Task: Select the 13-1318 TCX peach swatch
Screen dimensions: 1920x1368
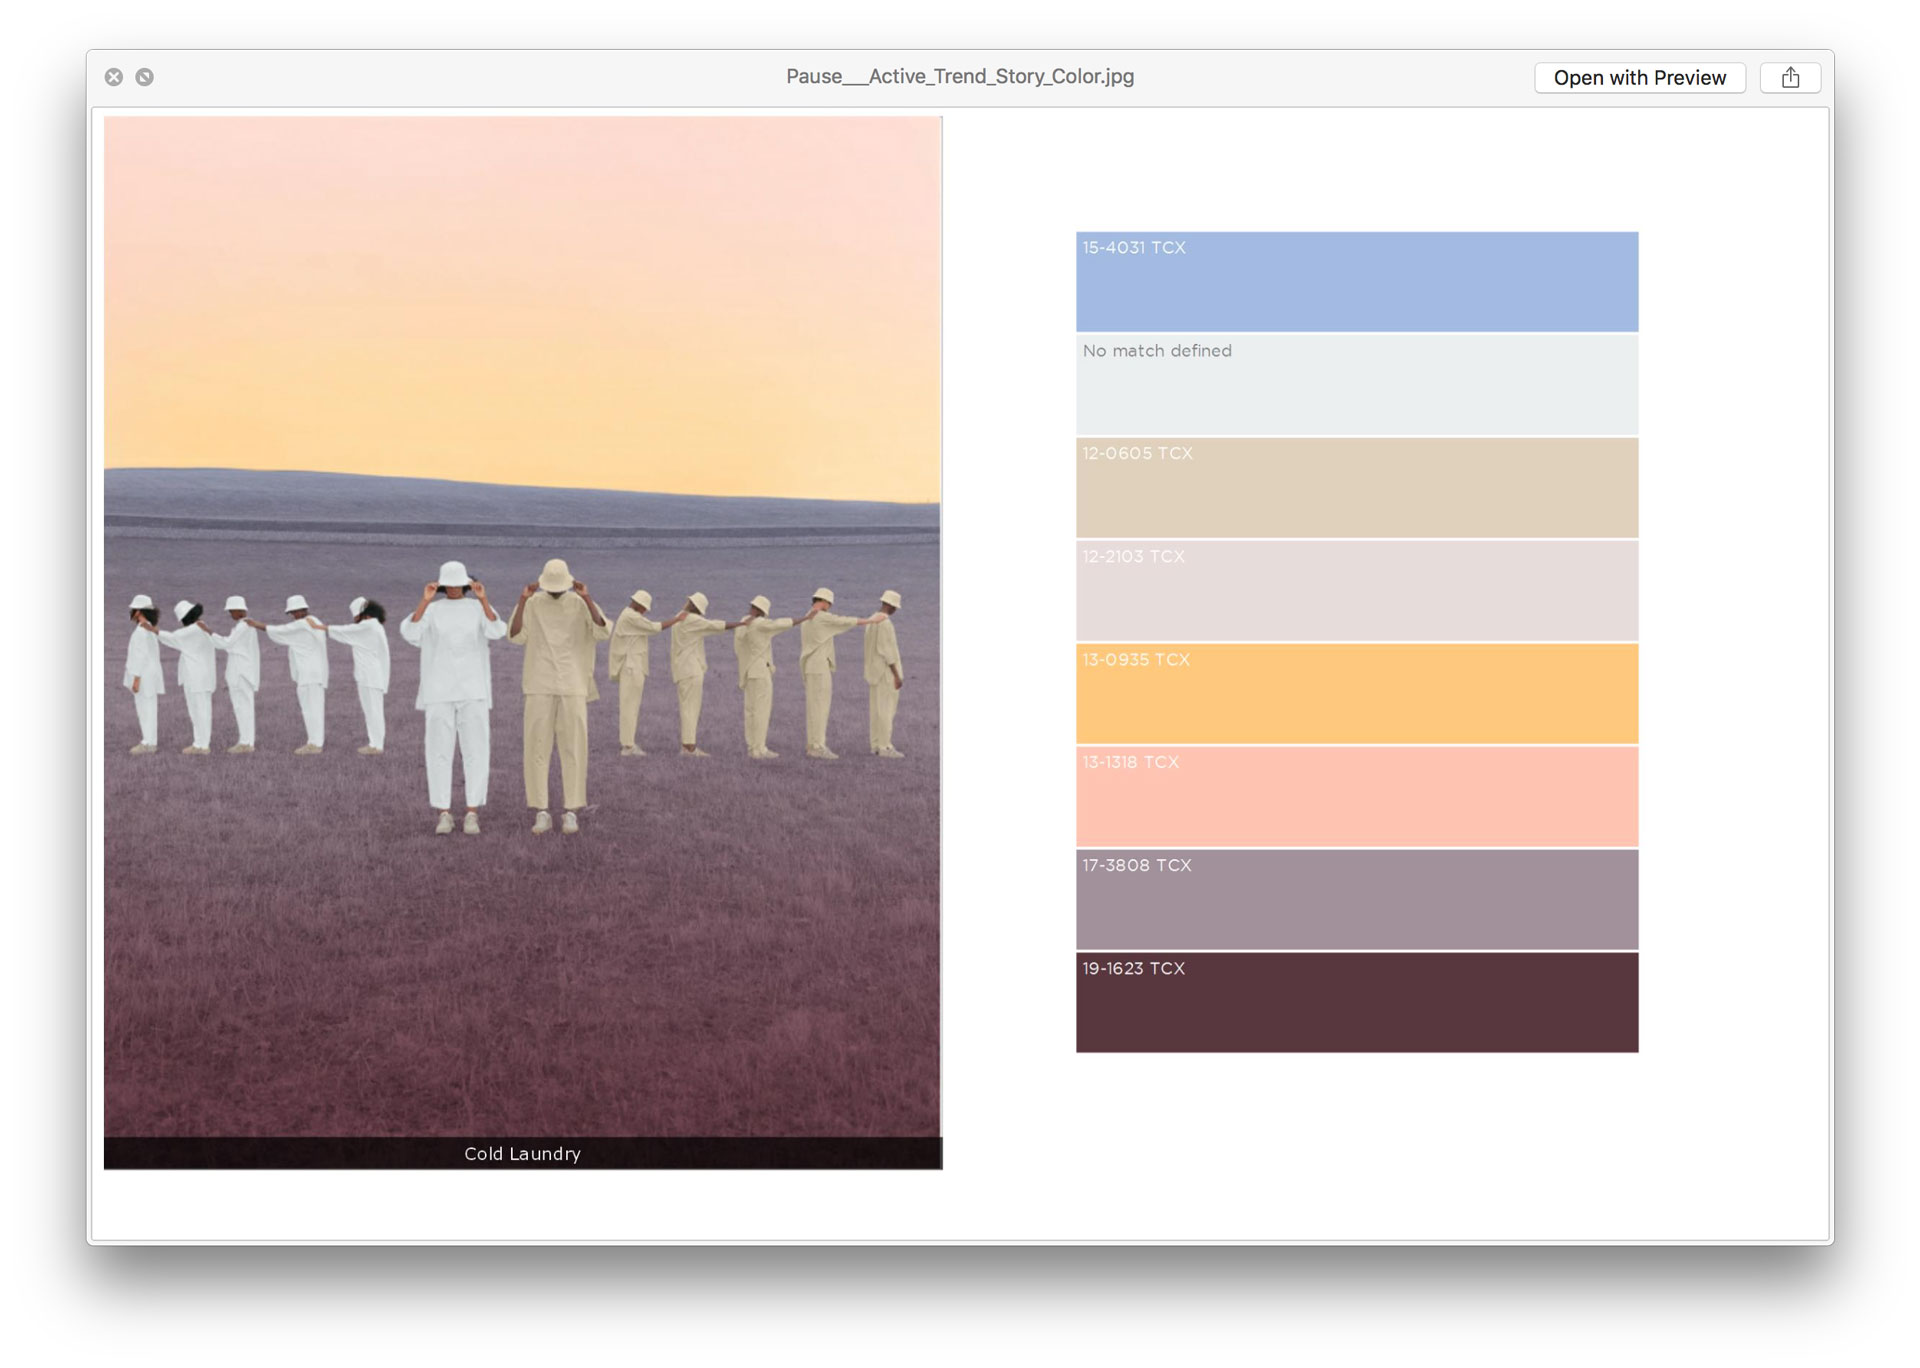Action: pos(1357,797)
